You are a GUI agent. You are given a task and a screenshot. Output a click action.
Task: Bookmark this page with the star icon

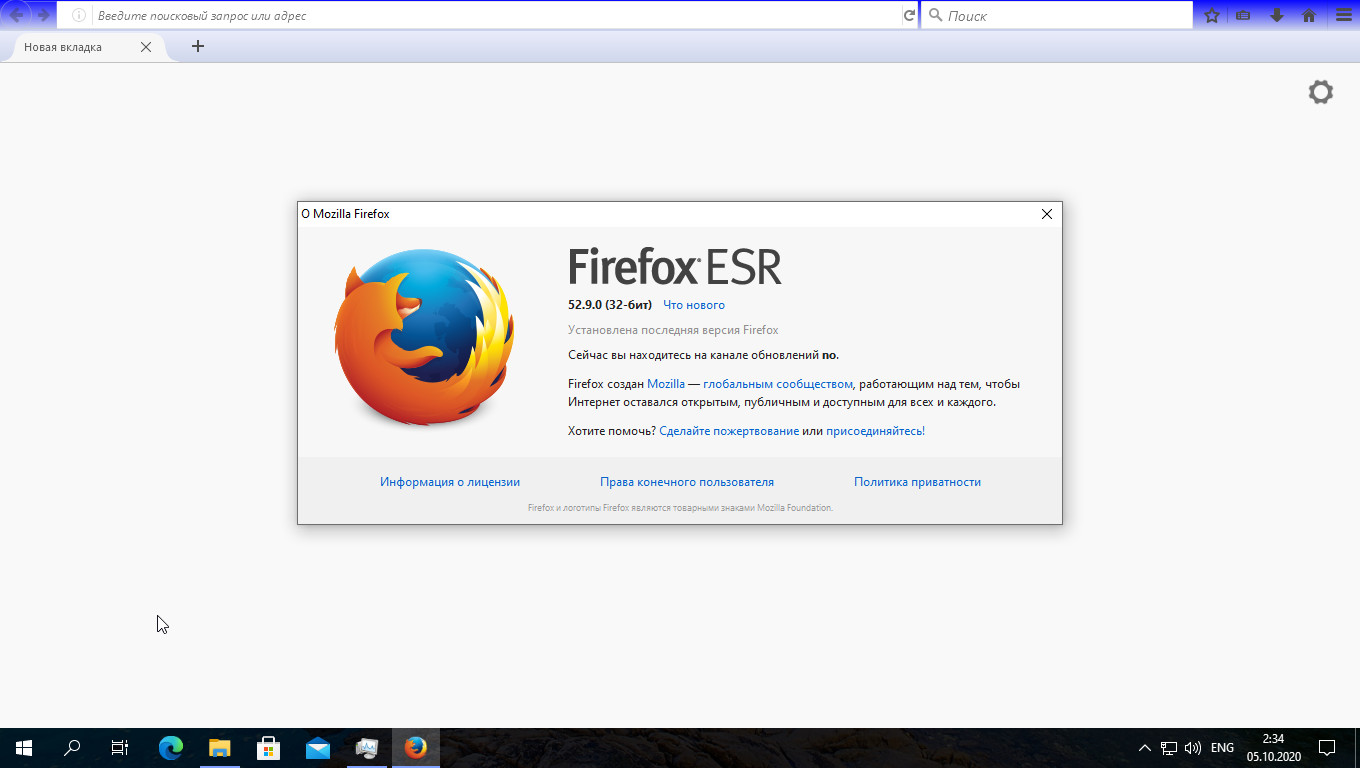point(1210,15)
